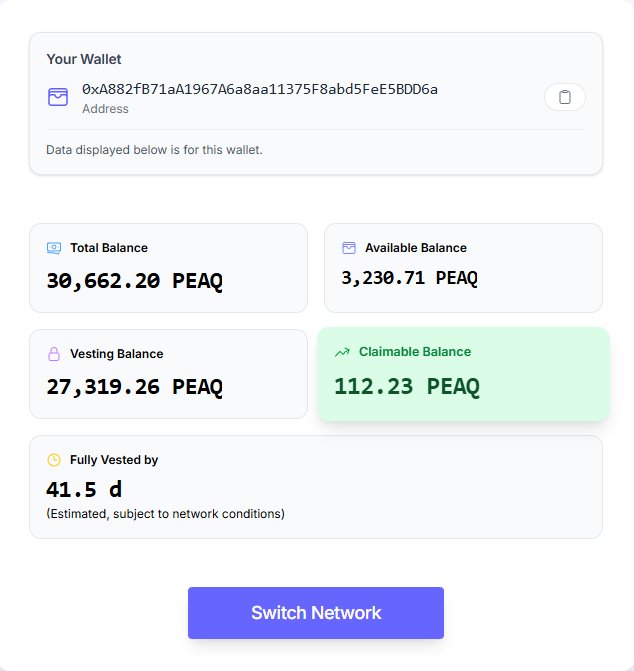634x671 pixels.
Task: Click the Vesting Balance label
Action: pyautogui.click(x=116, y=354)
